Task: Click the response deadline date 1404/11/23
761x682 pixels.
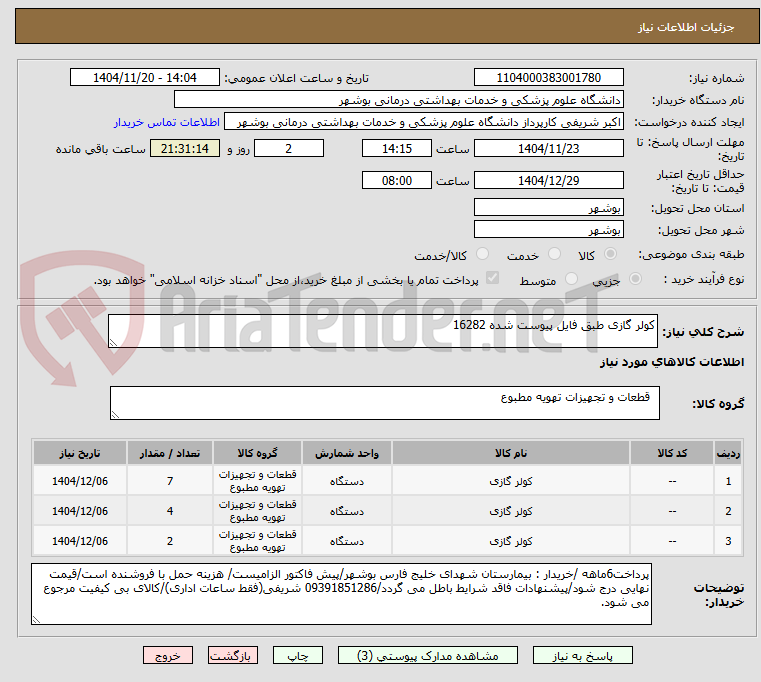Action: (x=548, y=149)
